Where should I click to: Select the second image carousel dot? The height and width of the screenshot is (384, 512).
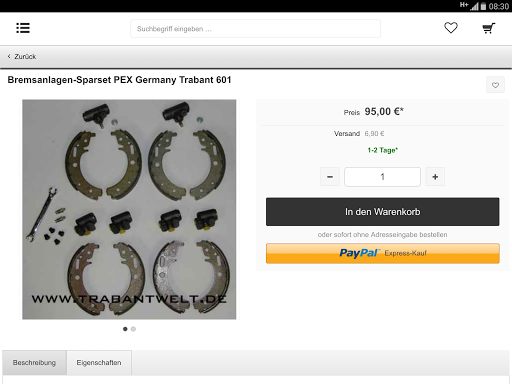(133, 329)
